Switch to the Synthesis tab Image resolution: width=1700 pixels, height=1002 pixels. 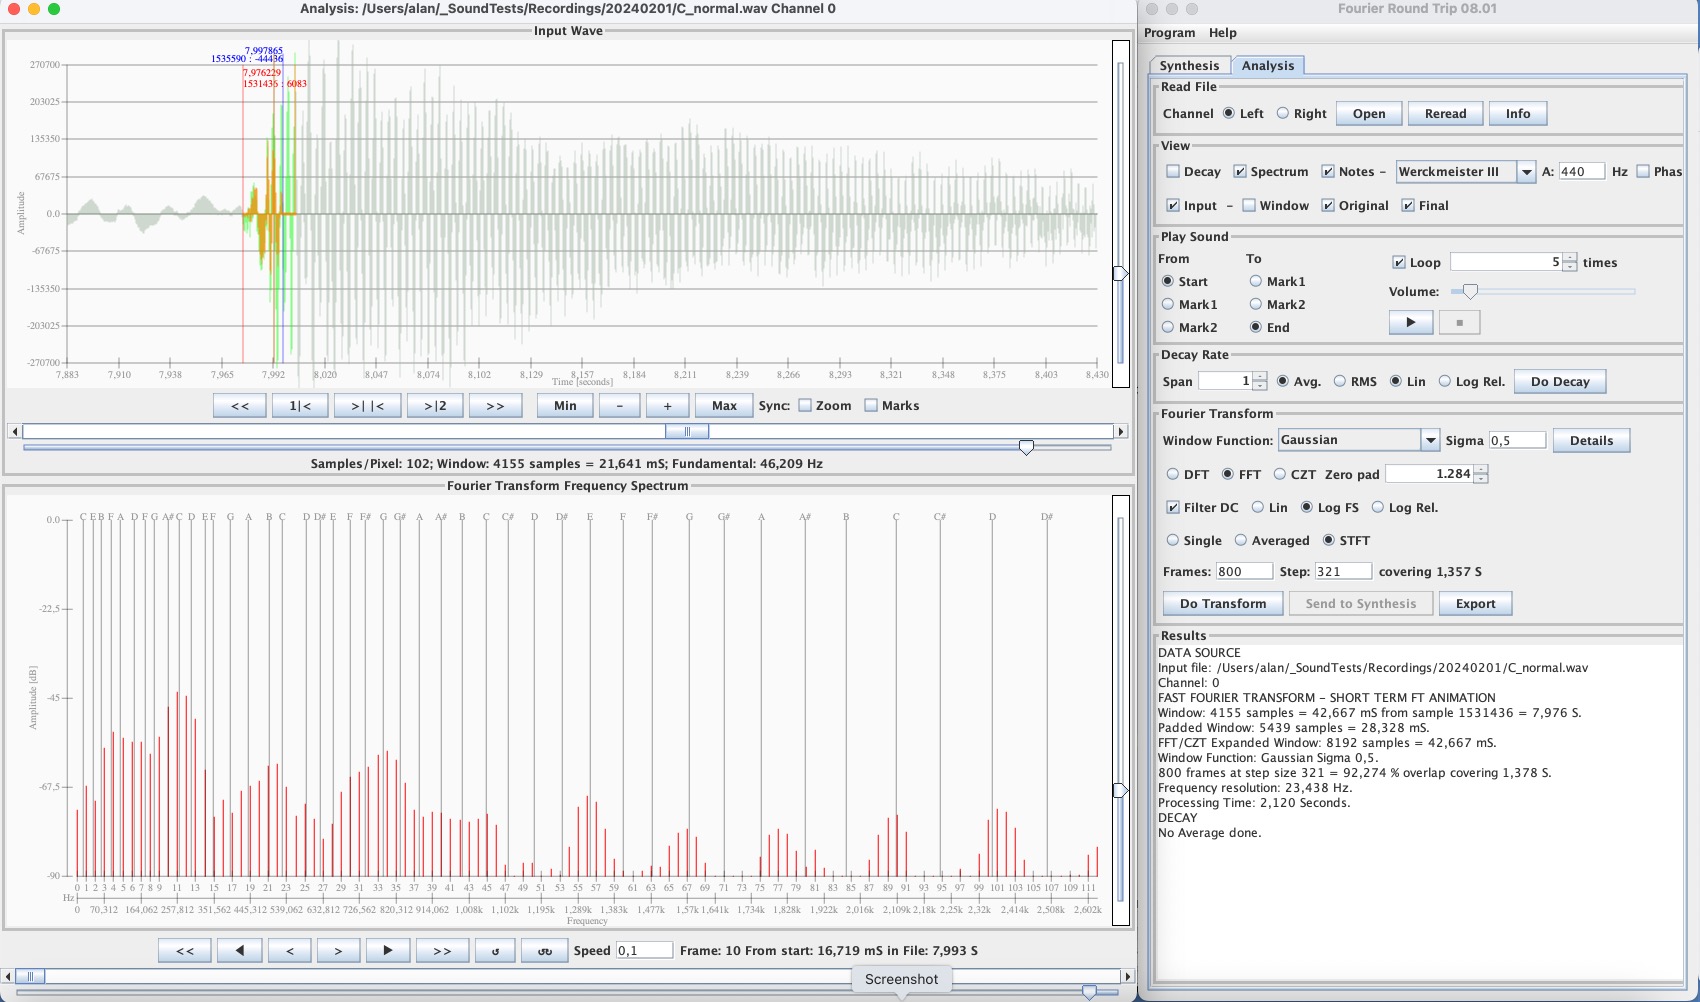(1189, 66)
